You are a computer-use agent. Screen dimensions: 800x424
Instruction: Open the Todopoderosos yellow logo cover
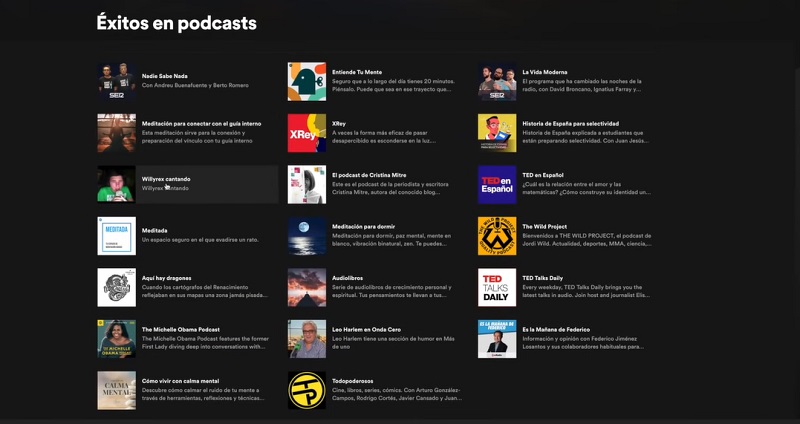pyautogui.click(x=307, y=390)
